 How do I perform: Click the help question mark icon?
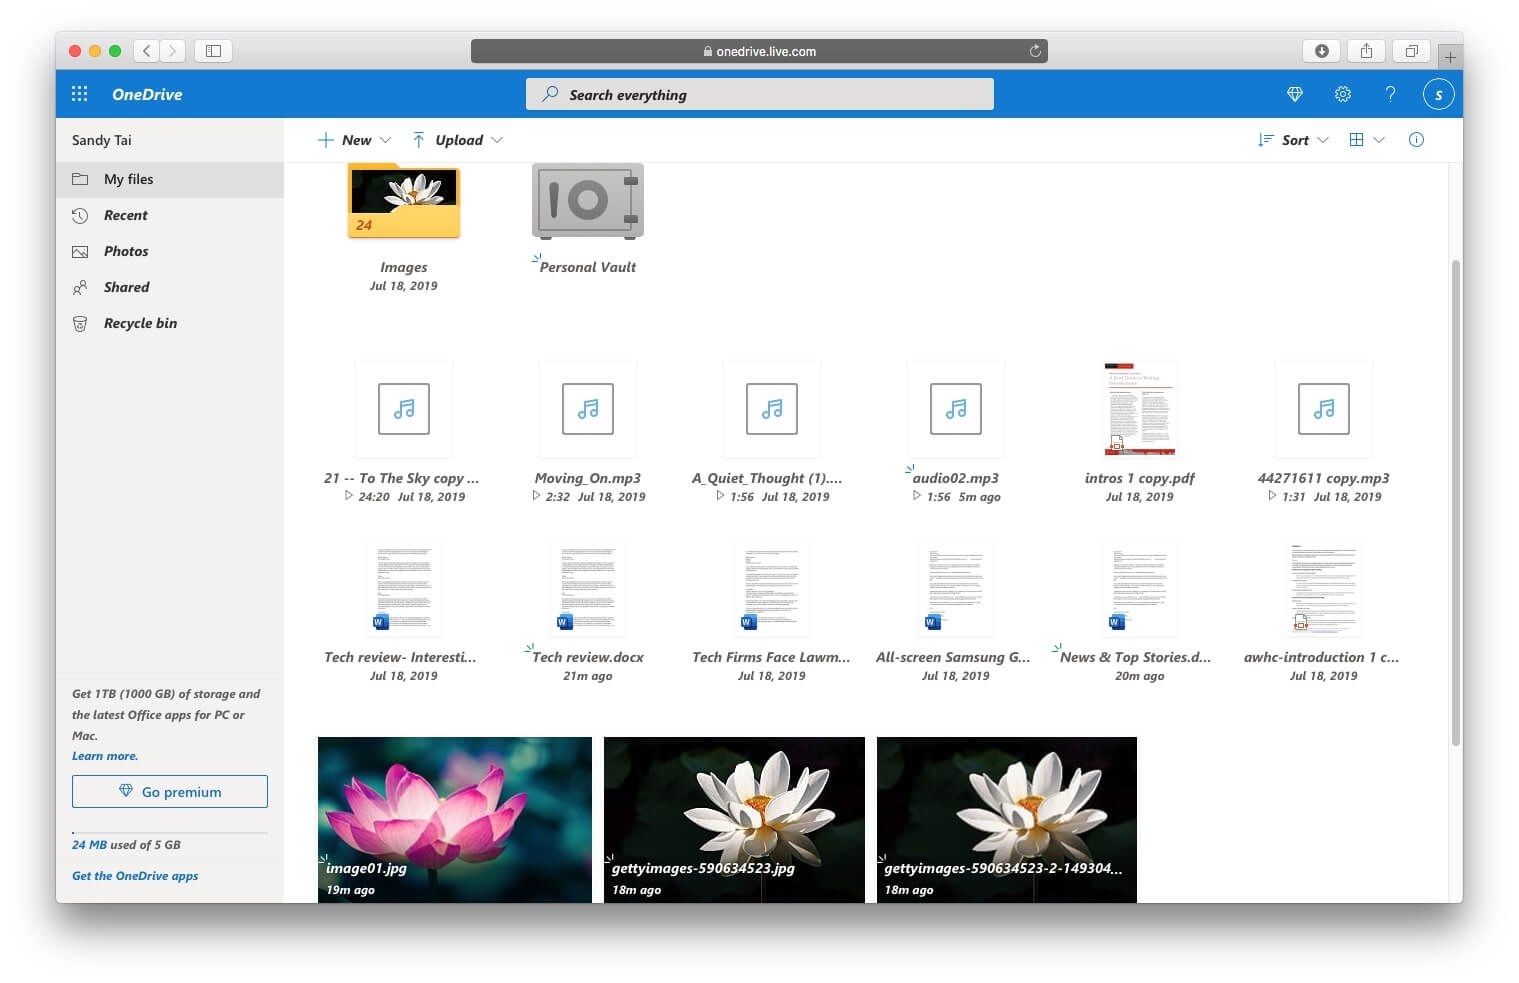(1390, 94)
